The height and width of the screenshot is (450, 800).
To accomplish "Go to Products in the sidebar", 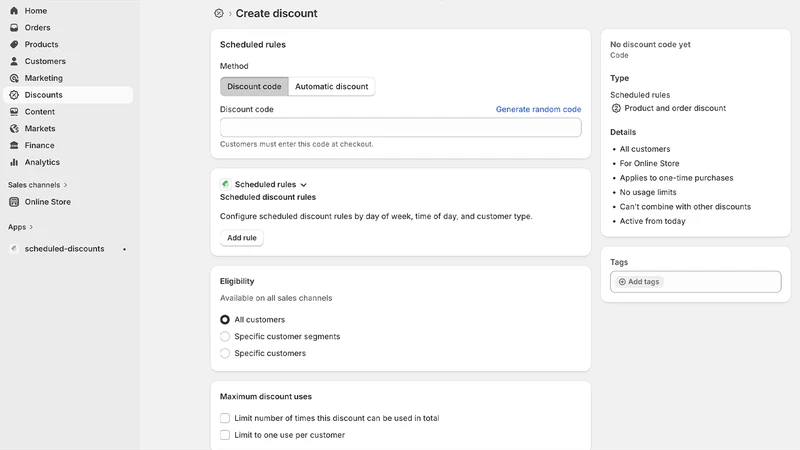I will [x=68, y=44].
